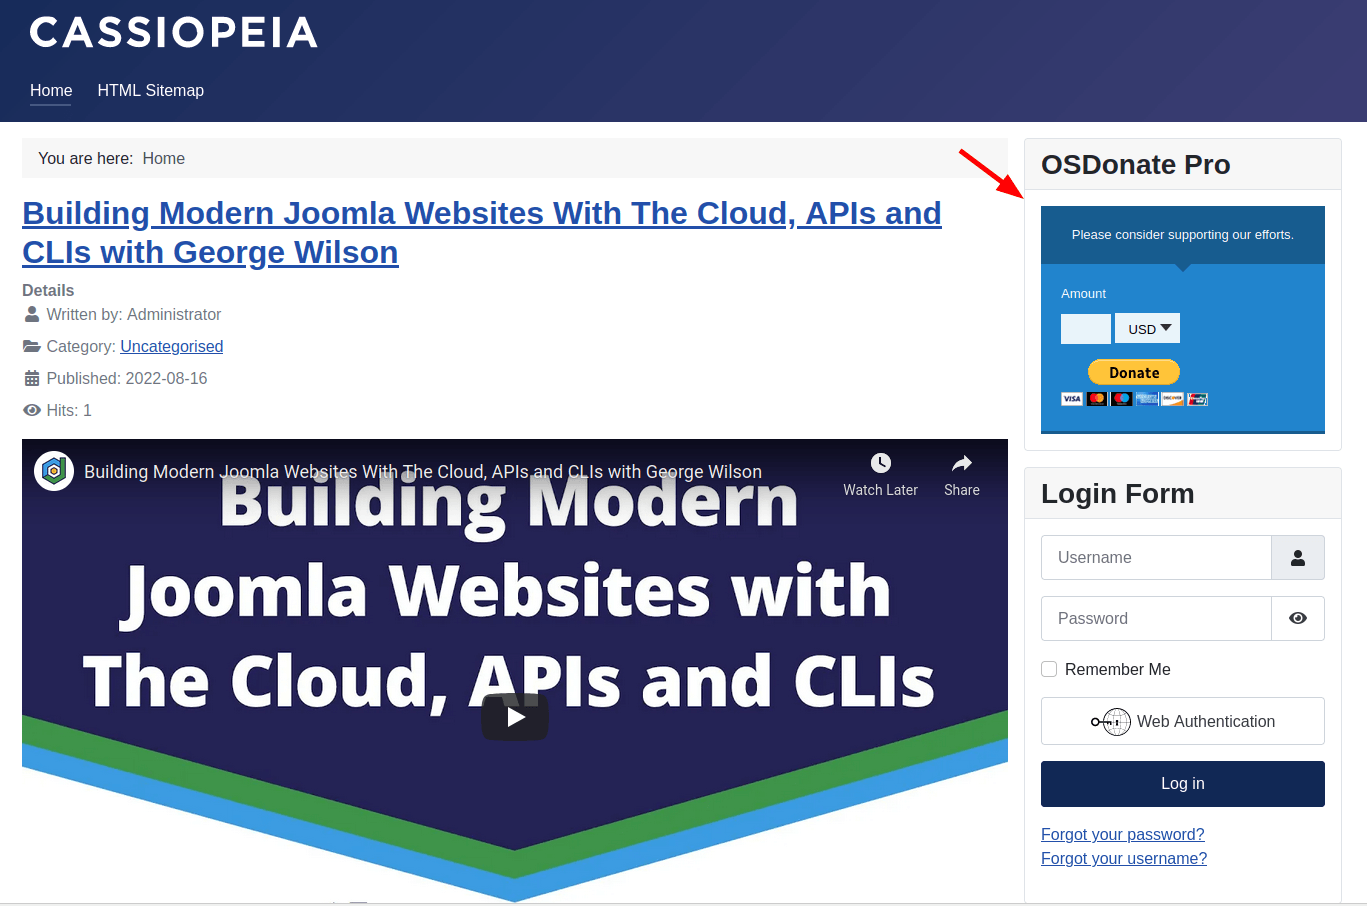
Task: Click the Home breadcrumb text
Action: pyautogui.click(x=164, y=158)
